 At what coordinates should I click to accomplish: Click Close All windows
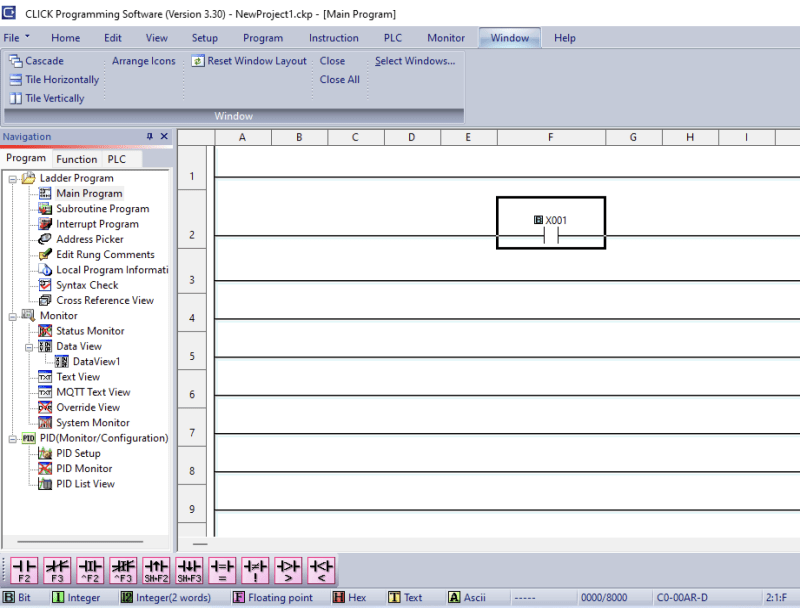[x=340, y=80]
